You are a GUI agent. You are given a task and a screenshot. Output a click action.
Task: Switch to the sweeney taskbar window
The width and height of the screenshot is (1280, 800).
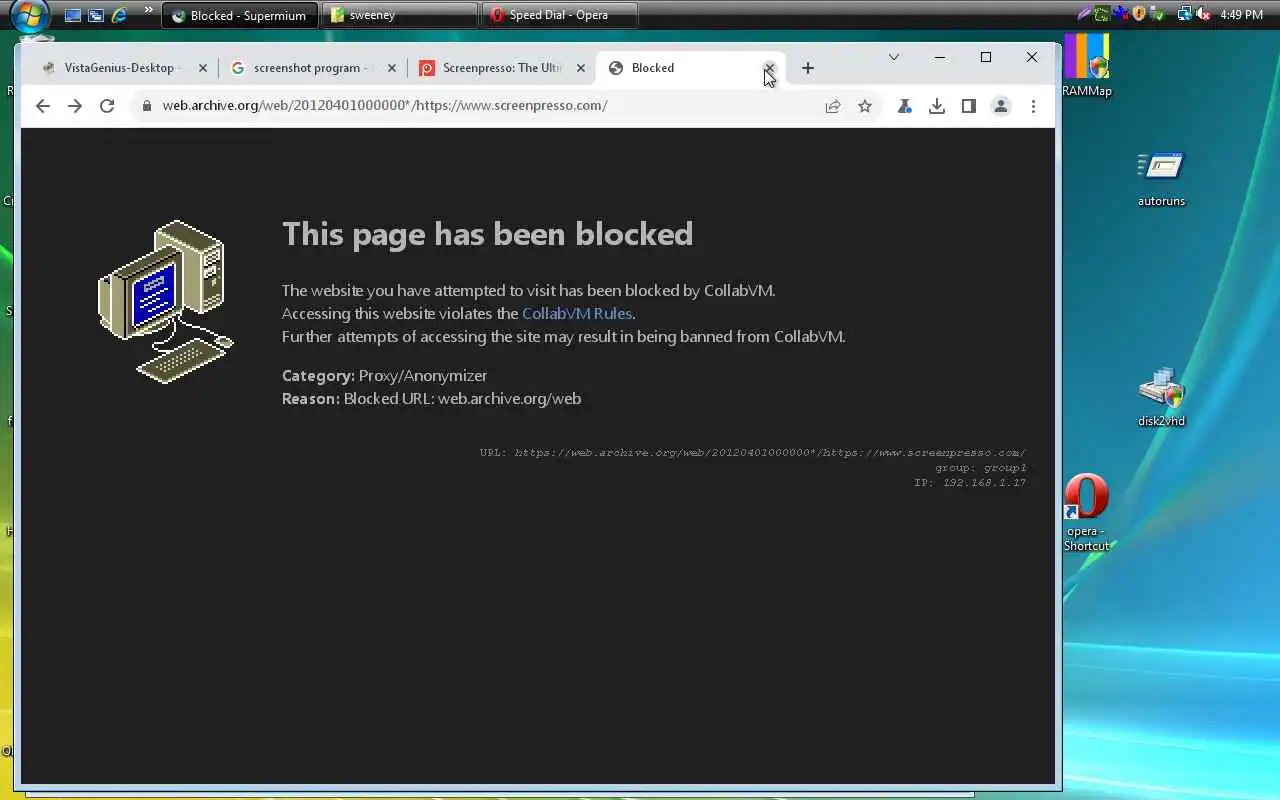pyautogui.click(x=400, y=15)
